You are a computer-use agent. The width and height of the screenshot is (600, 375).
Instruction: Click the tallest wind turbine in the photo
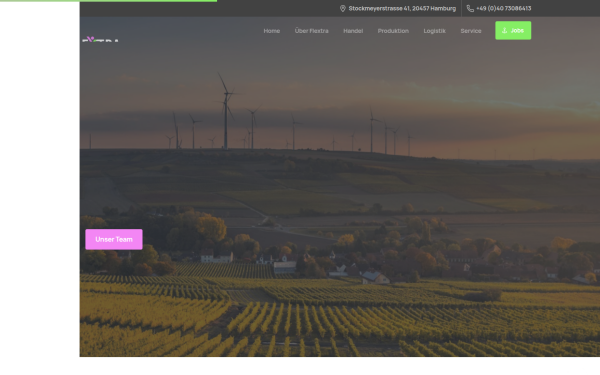tap(225, 111)
